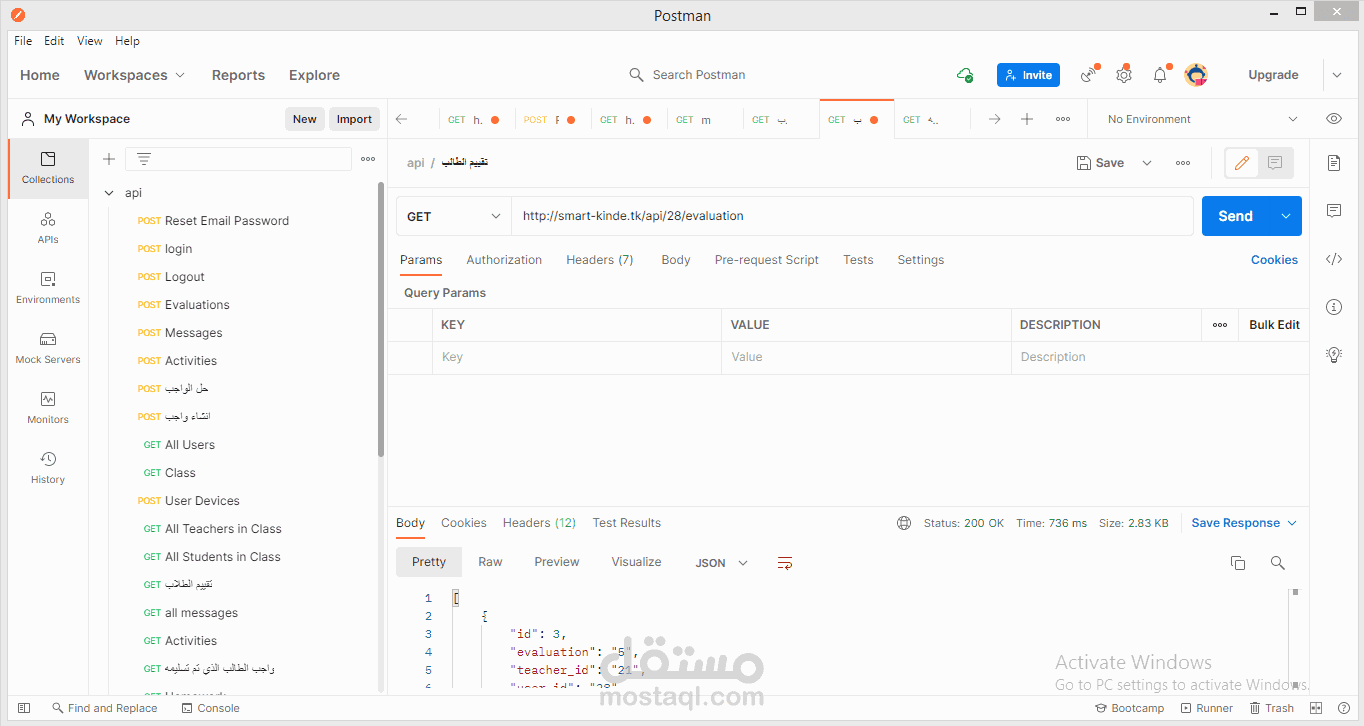The height and width of the screenshot is (726, 1364).
Task: Click the New button
Action: pos(304,119)
